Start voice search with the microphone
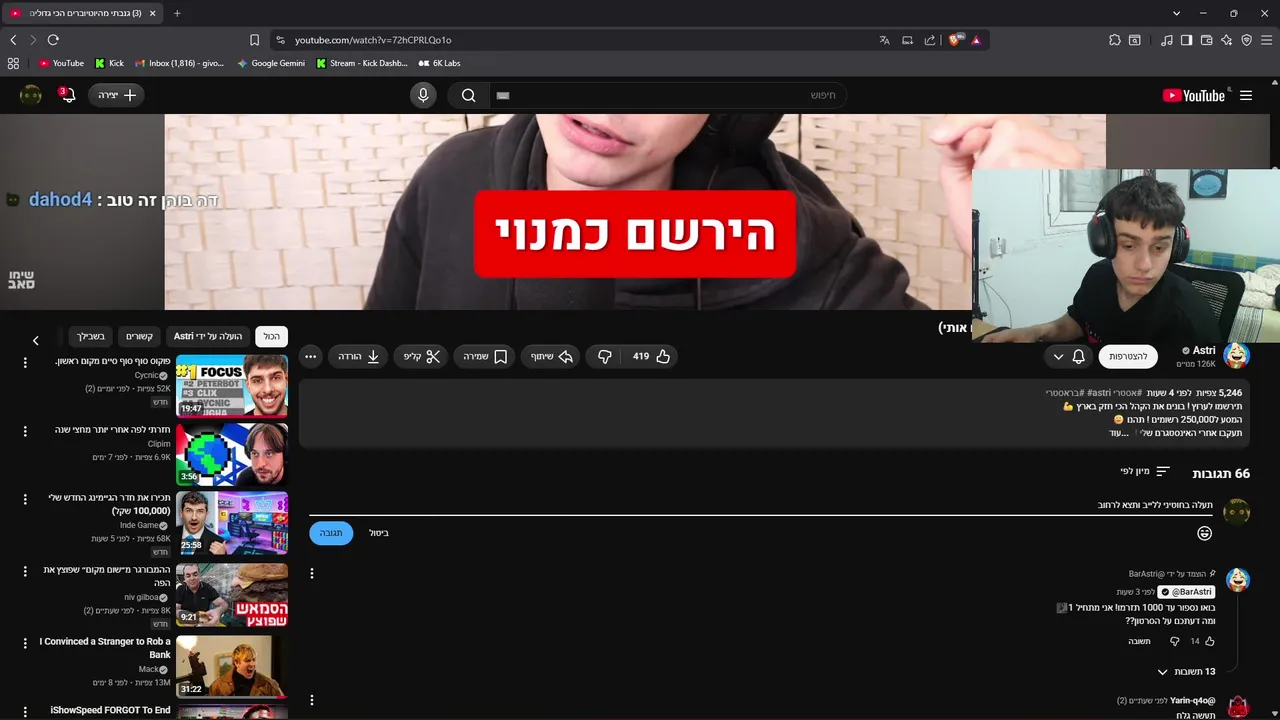This screenshot has width=1280, height=720. click(423, 95)
